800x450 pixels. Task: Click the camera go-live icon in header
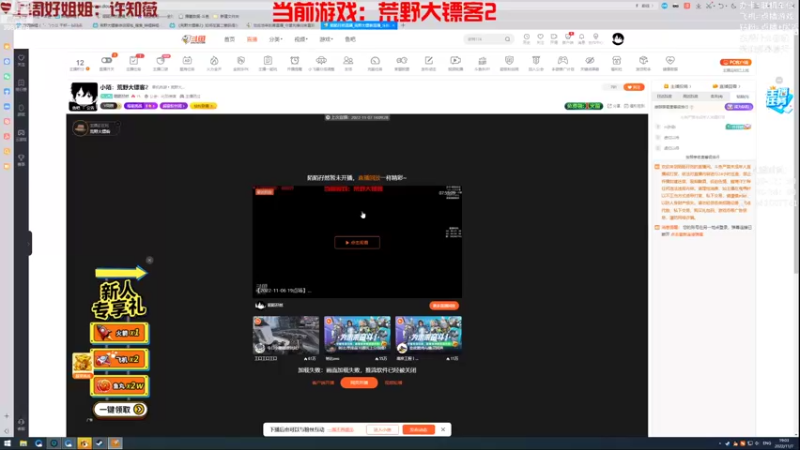554,37
